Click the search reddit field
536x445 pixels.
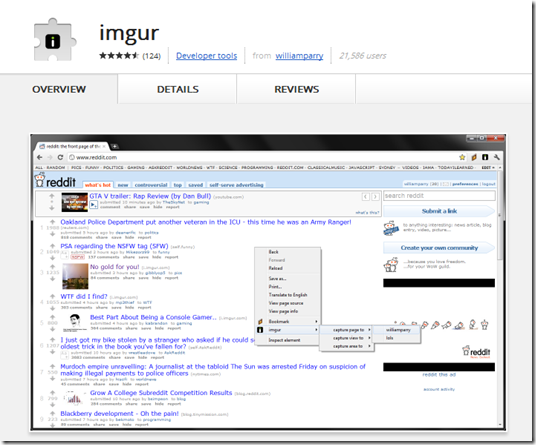coord(439,196)
